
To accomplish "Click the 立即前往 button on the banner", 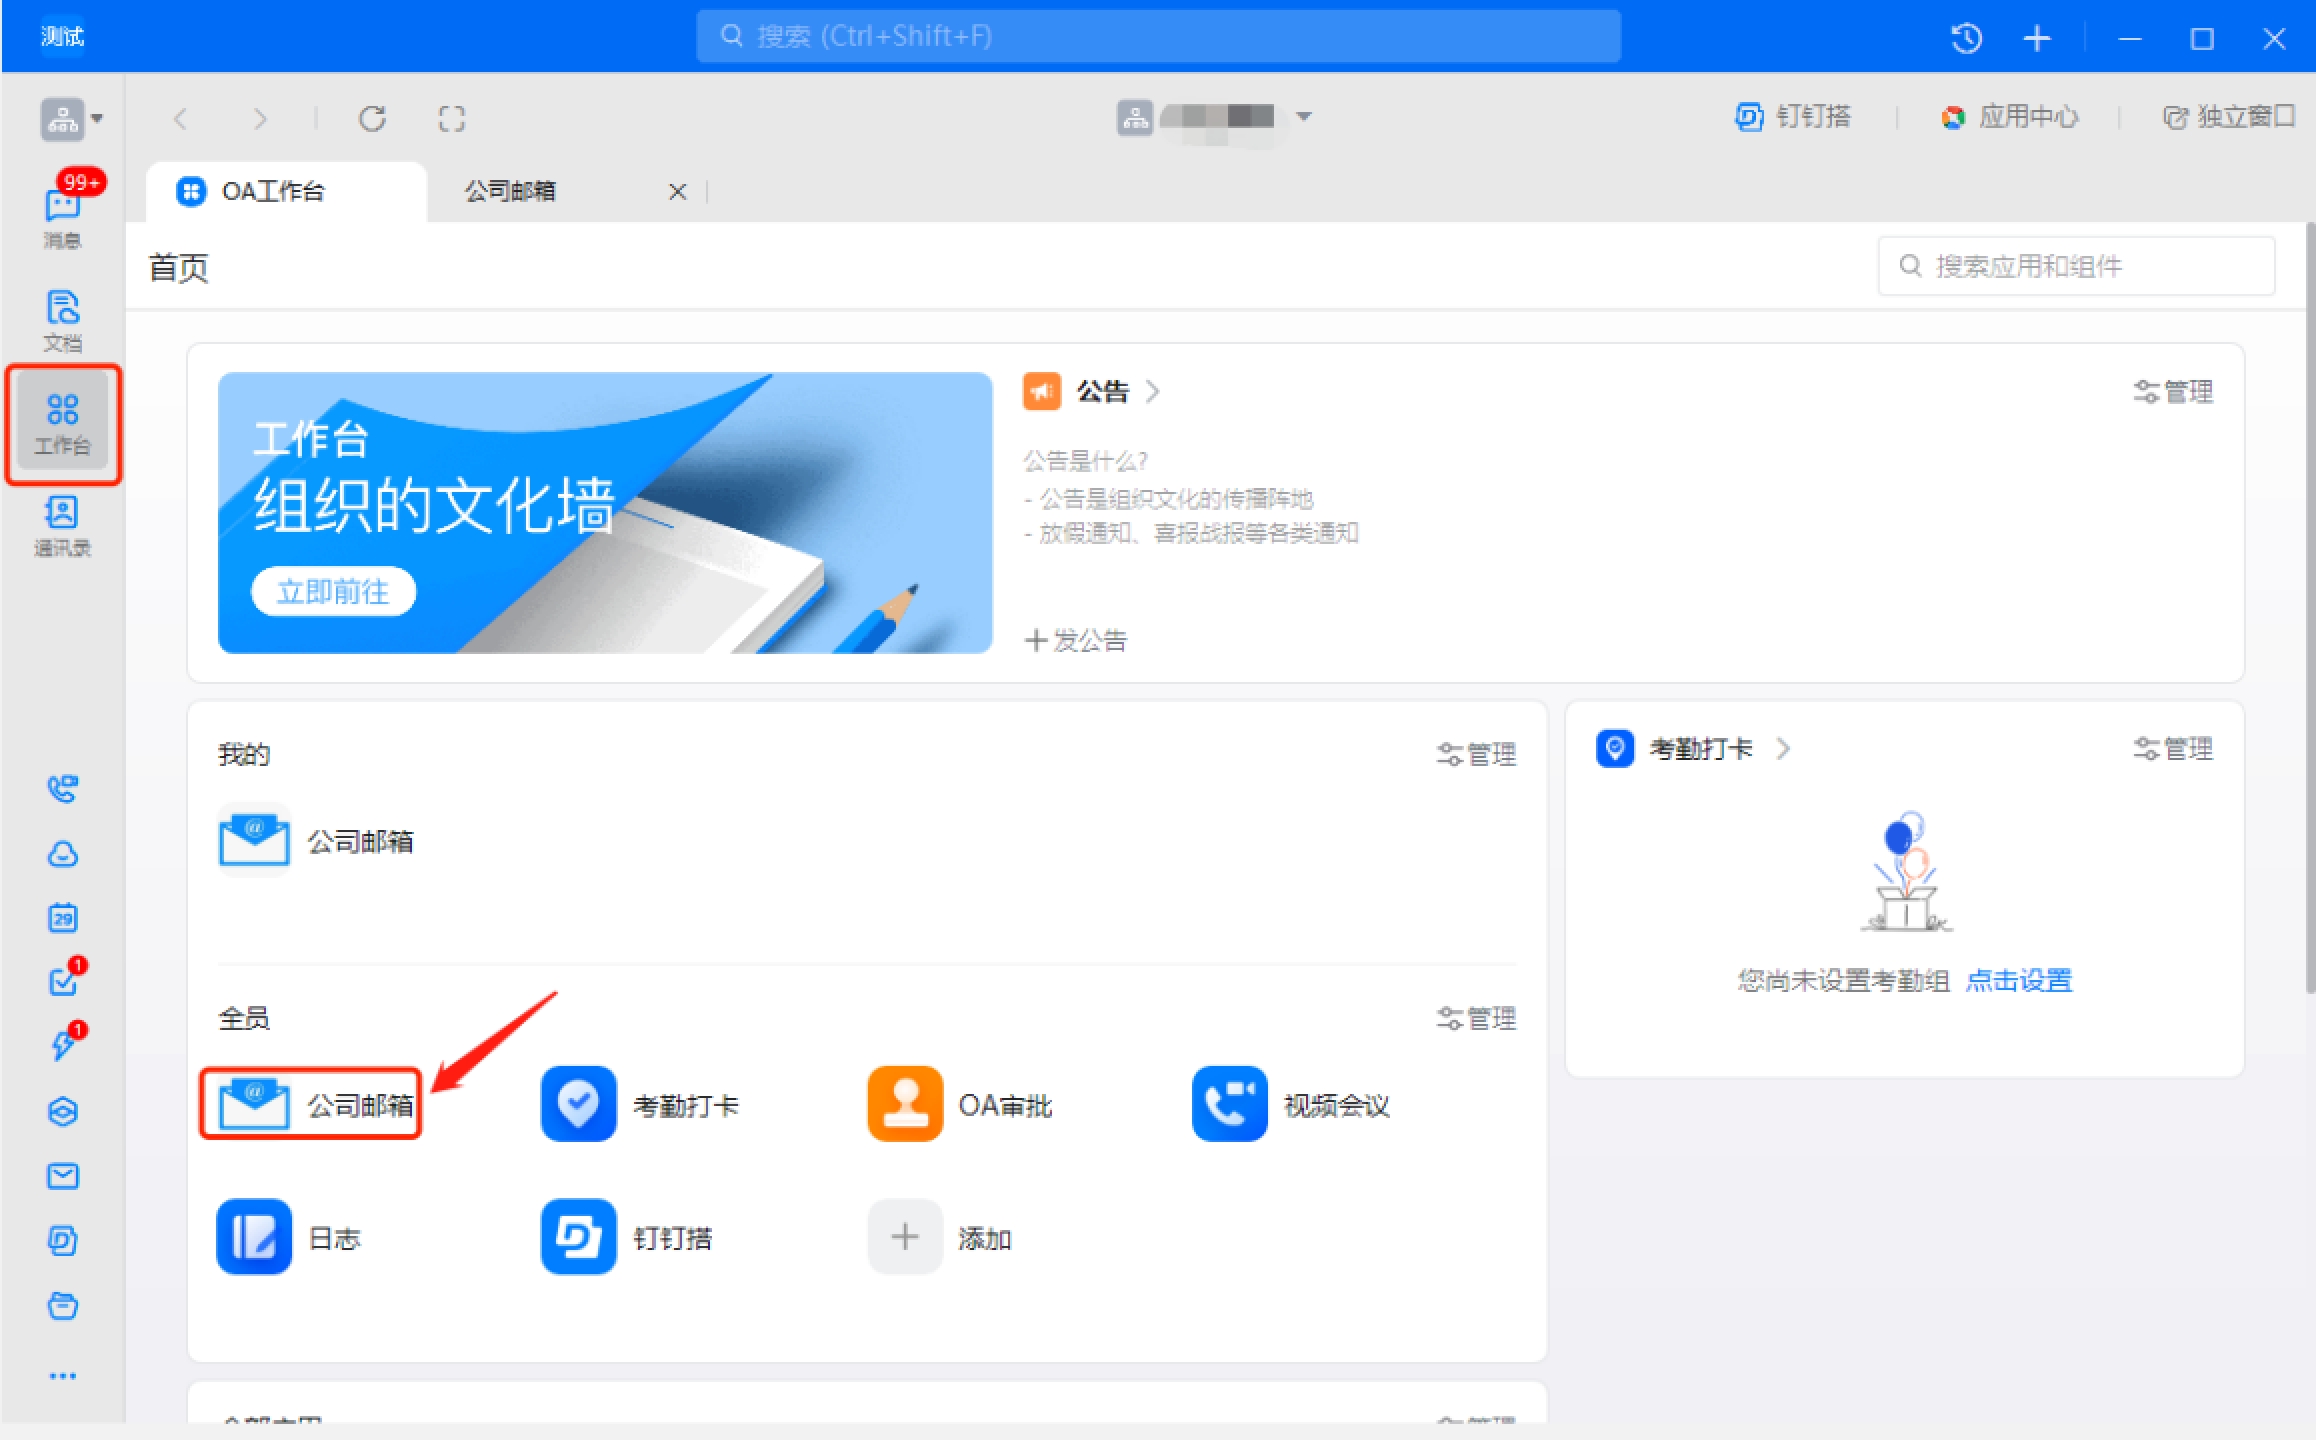I will (333, 592).
